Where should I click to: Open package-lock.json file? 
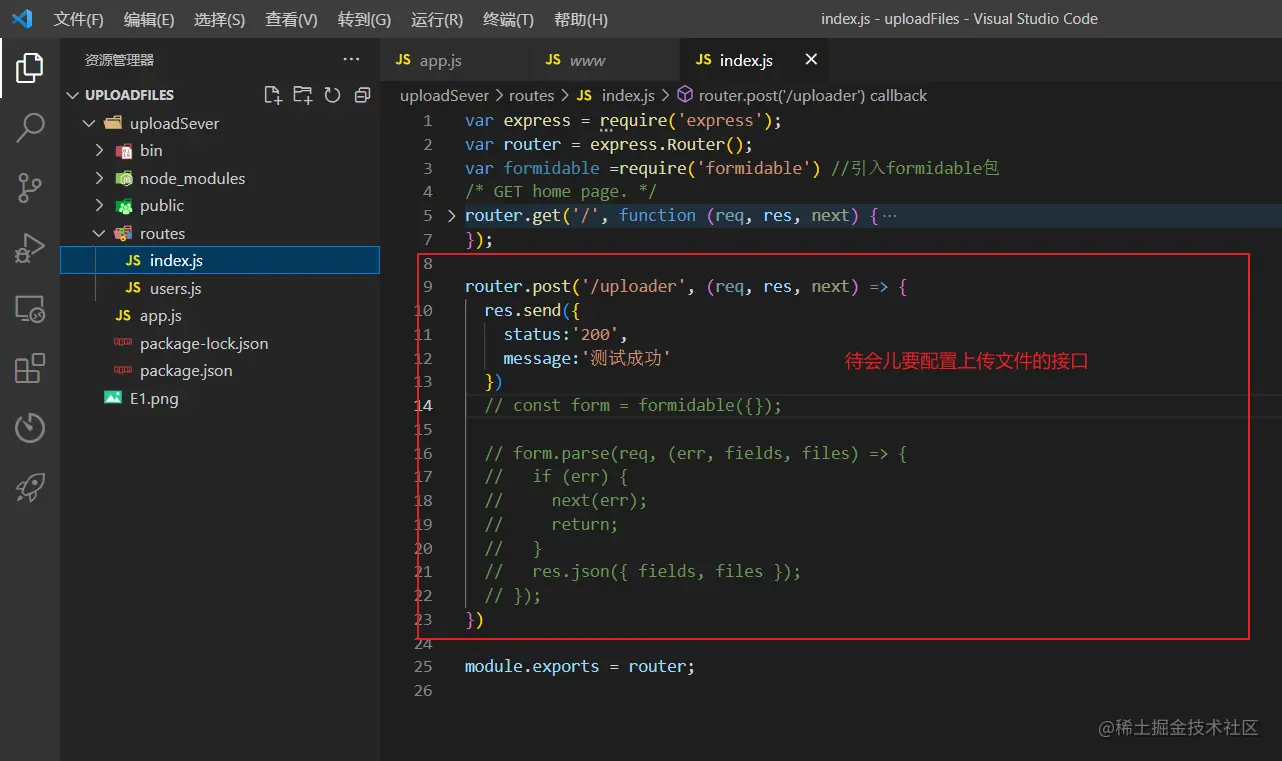pos(220,343)
